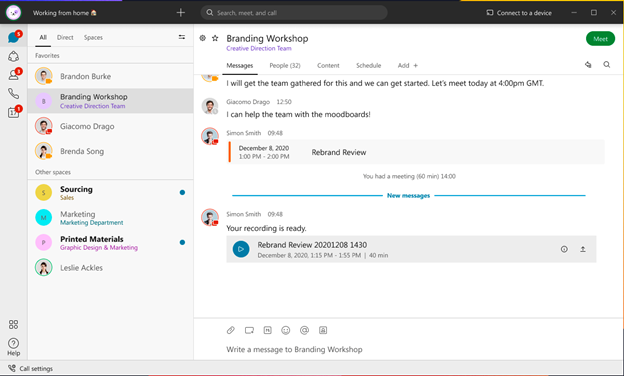Open the threads reply icon in header
Viewport: 624px width, 376px height.
[588, 64]
